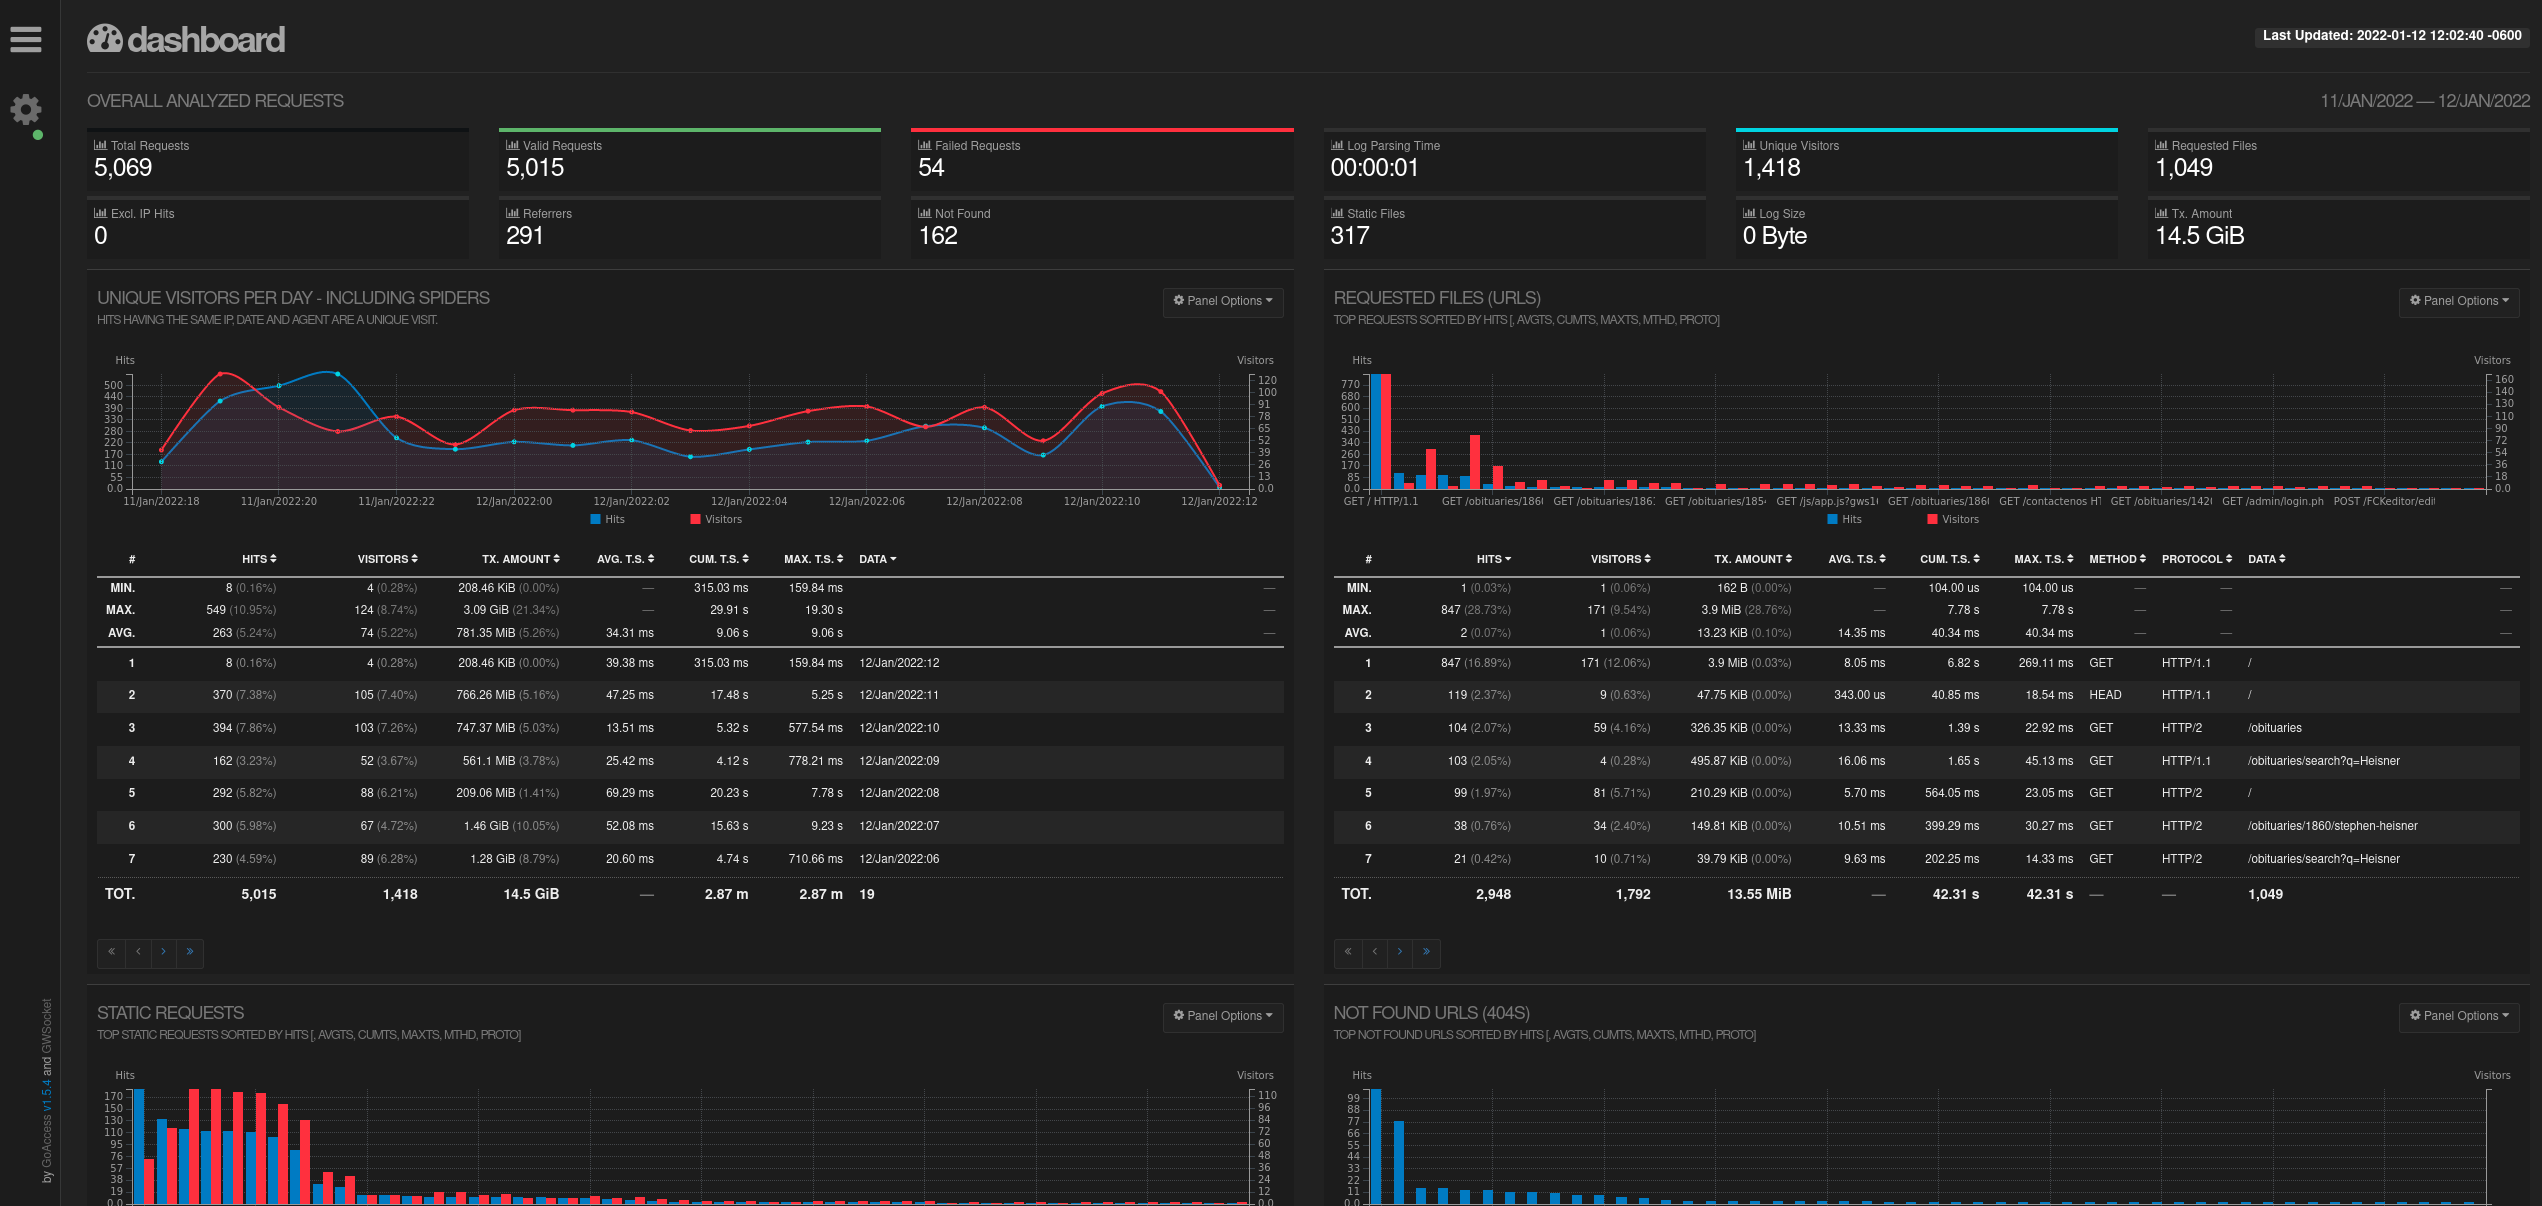Screen dimensions: 2542x1206
Task: Open Panel Options for Requested Files panel
Action: [x=2459, y=301]
